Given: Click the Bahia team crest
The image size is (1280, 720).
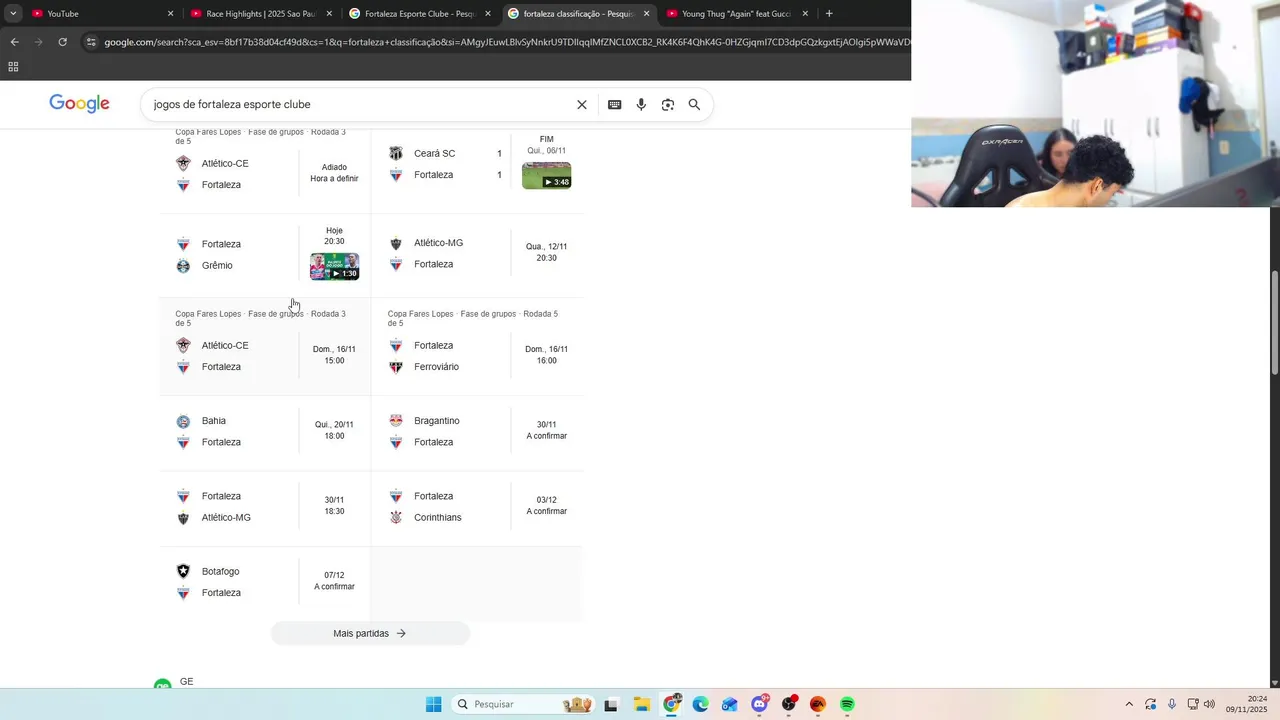Looking at the screenshot, I should click(x=183, y=421).
